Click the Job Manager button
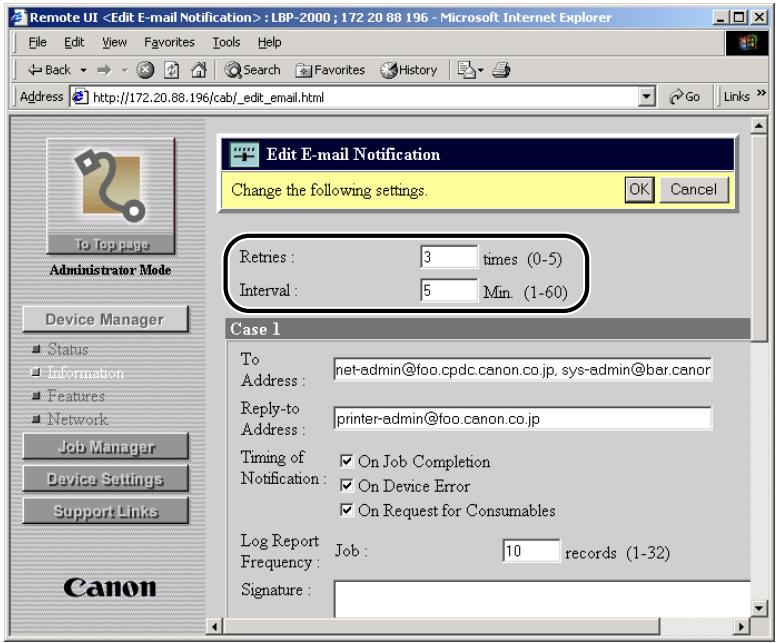This screenshot has width=776, height=643. (x=105, y=447)
